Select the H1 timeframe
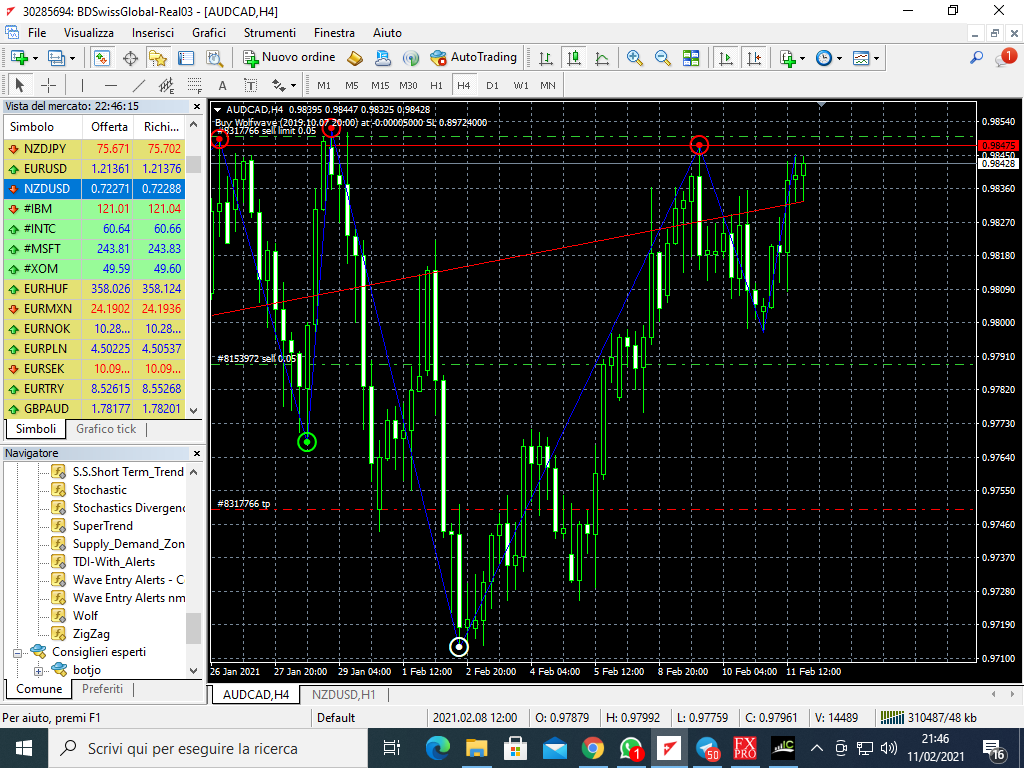This screenshot has width=1024, height=768. [x=436, y=85]
